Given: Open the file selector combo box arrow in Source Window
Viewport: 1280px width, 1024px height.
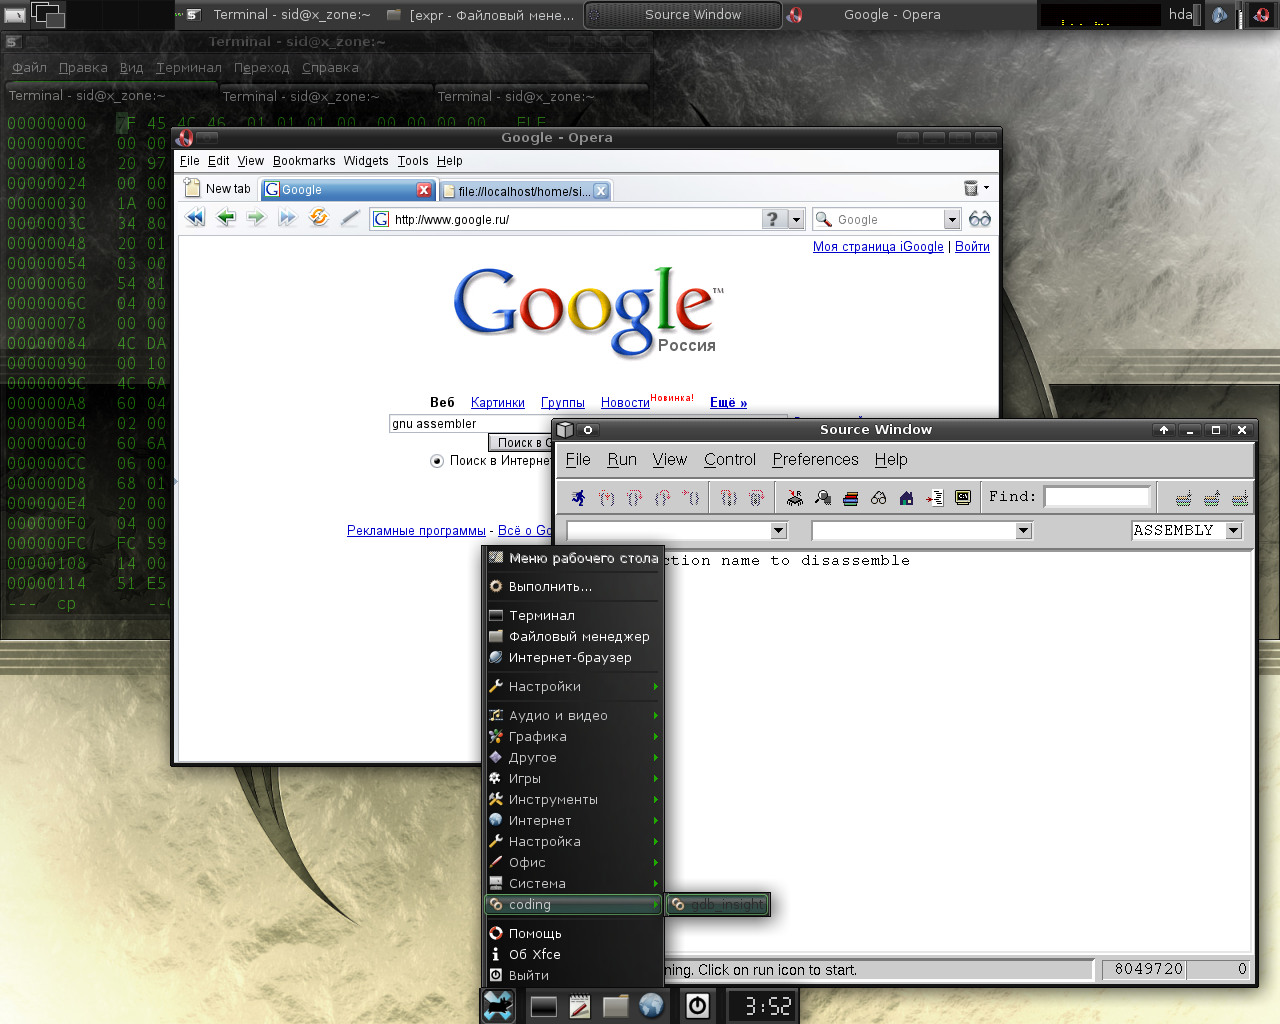Looking at the screenshot, I should [x=779, y=531].
